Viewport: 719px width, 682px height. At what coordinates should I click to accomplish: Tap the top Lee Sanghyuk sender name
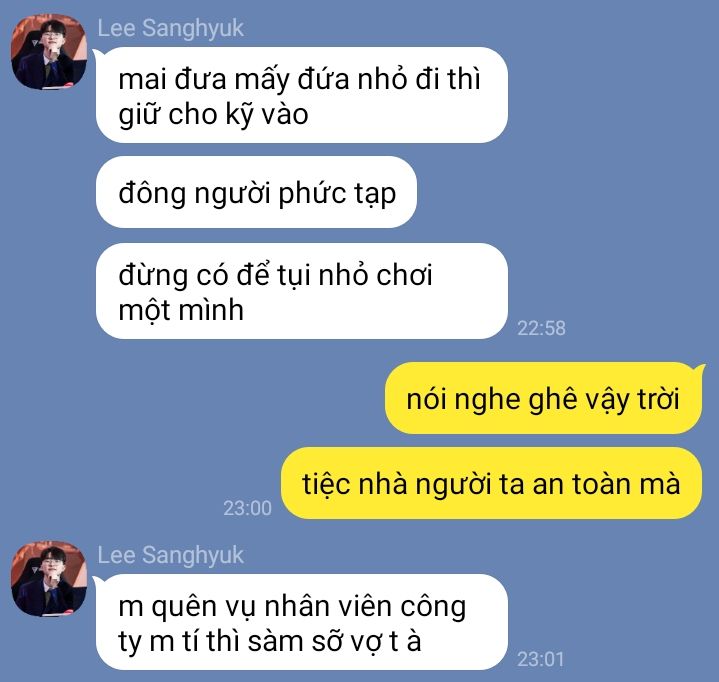[170, 28]
